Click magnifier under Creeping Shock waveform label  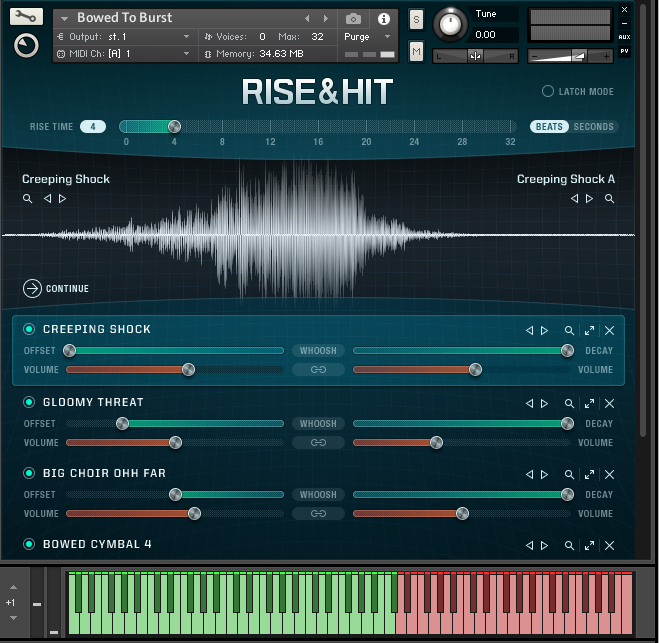(x=27, y=198)
